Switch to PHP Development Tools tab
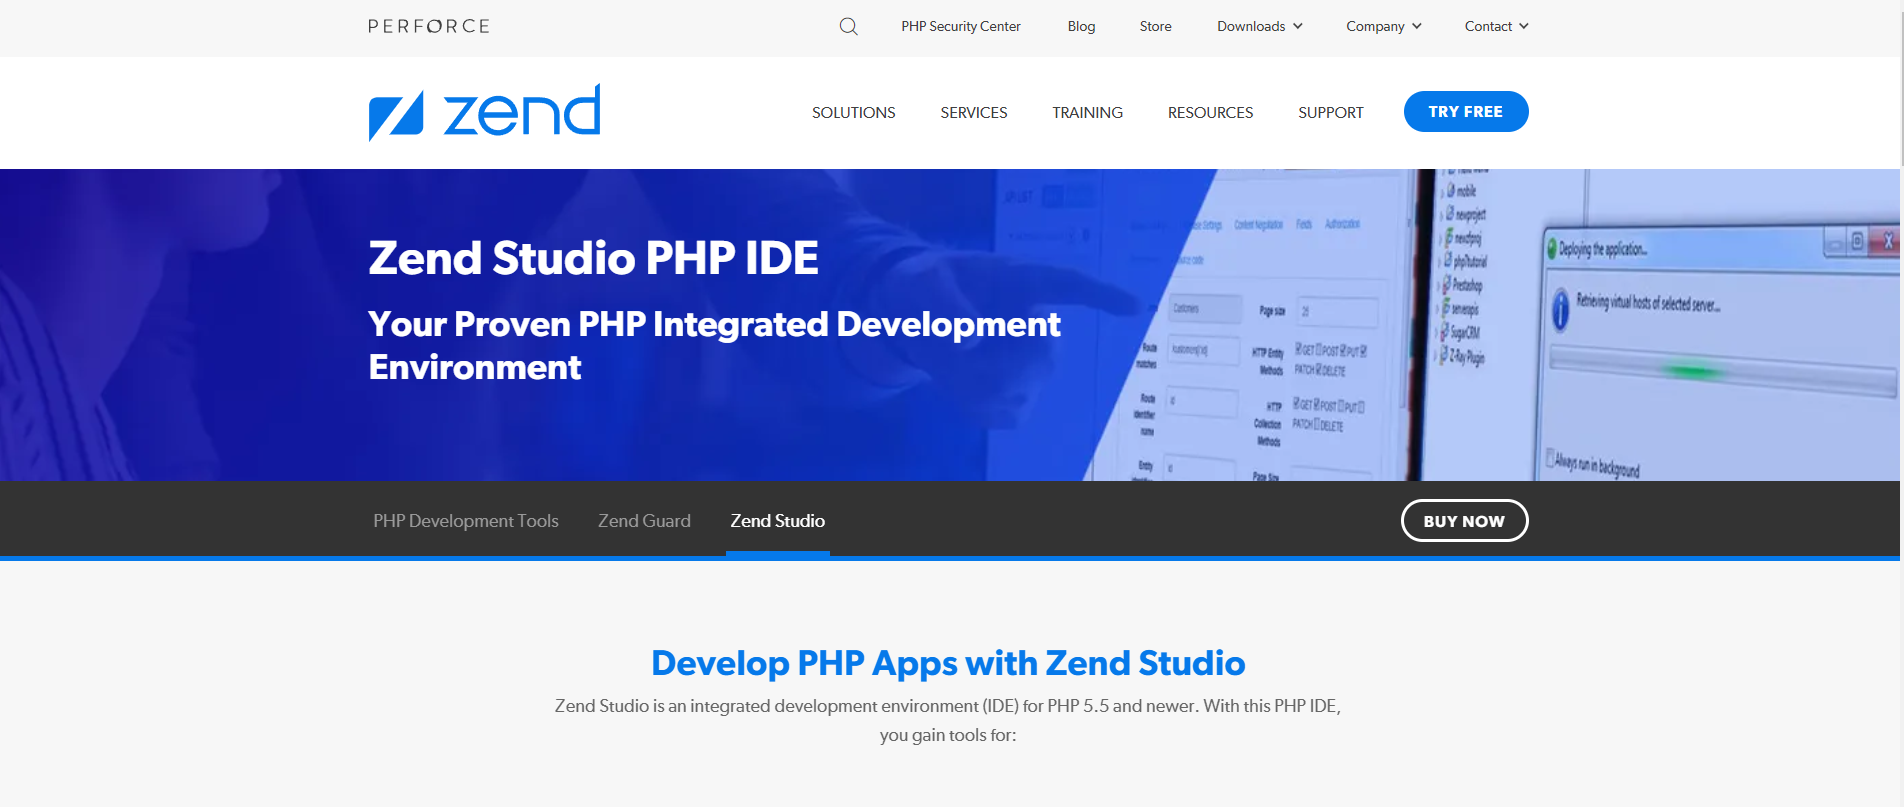1904x807 pixels. point(466,521)
